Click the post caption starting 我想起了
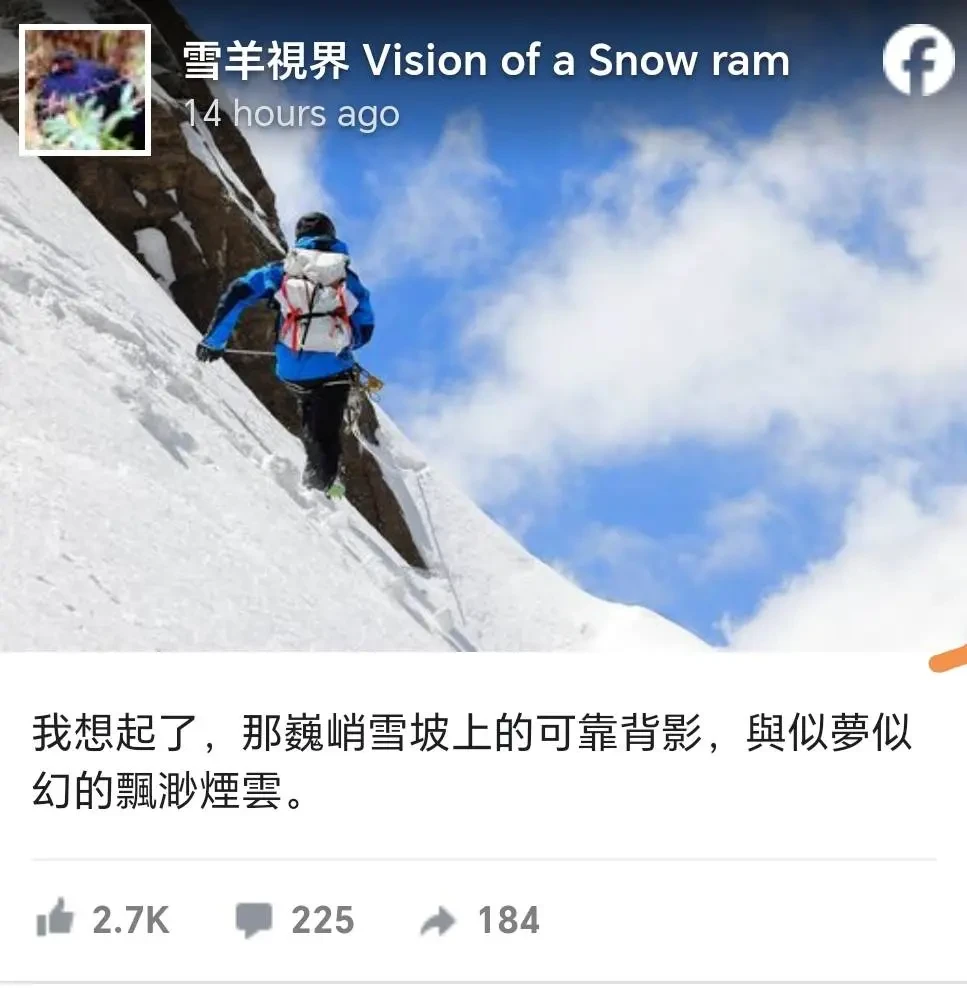Viewport: 967px width, 992px height. [472, 762]
